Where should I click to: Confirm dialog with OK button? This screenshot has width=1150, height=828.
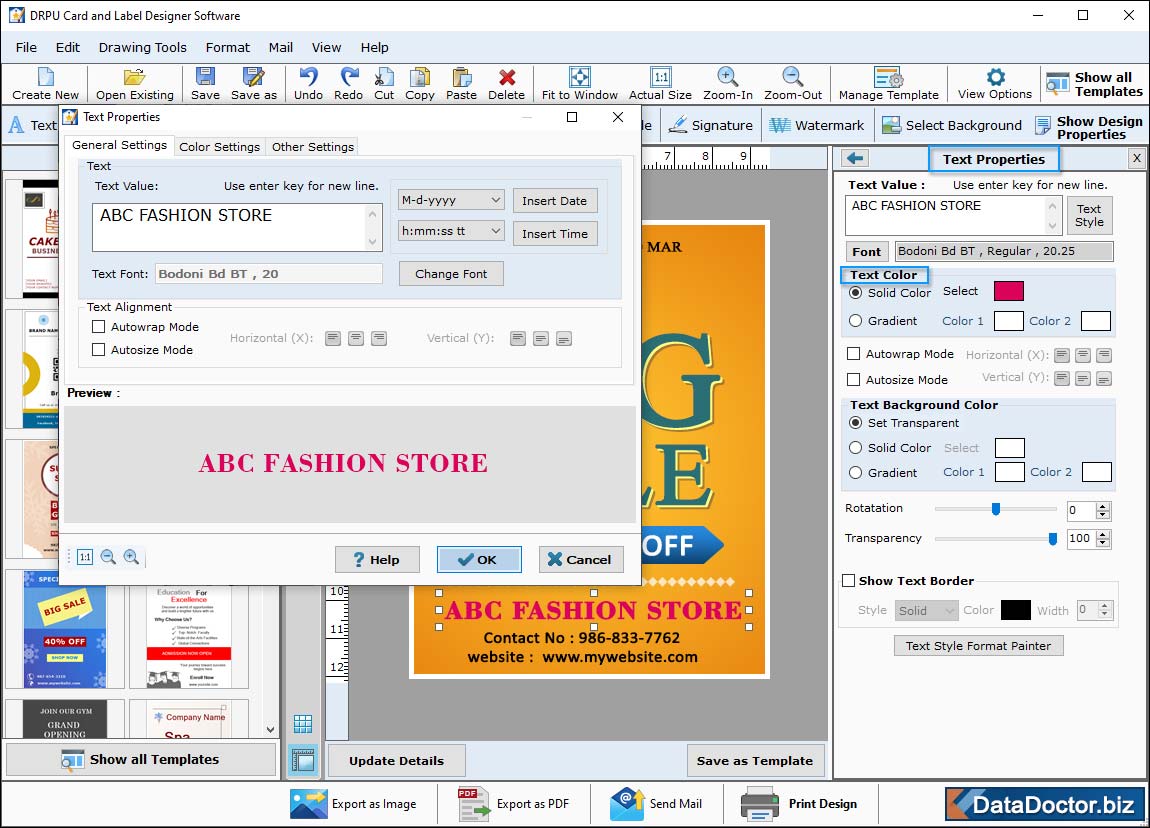point(479,559)
